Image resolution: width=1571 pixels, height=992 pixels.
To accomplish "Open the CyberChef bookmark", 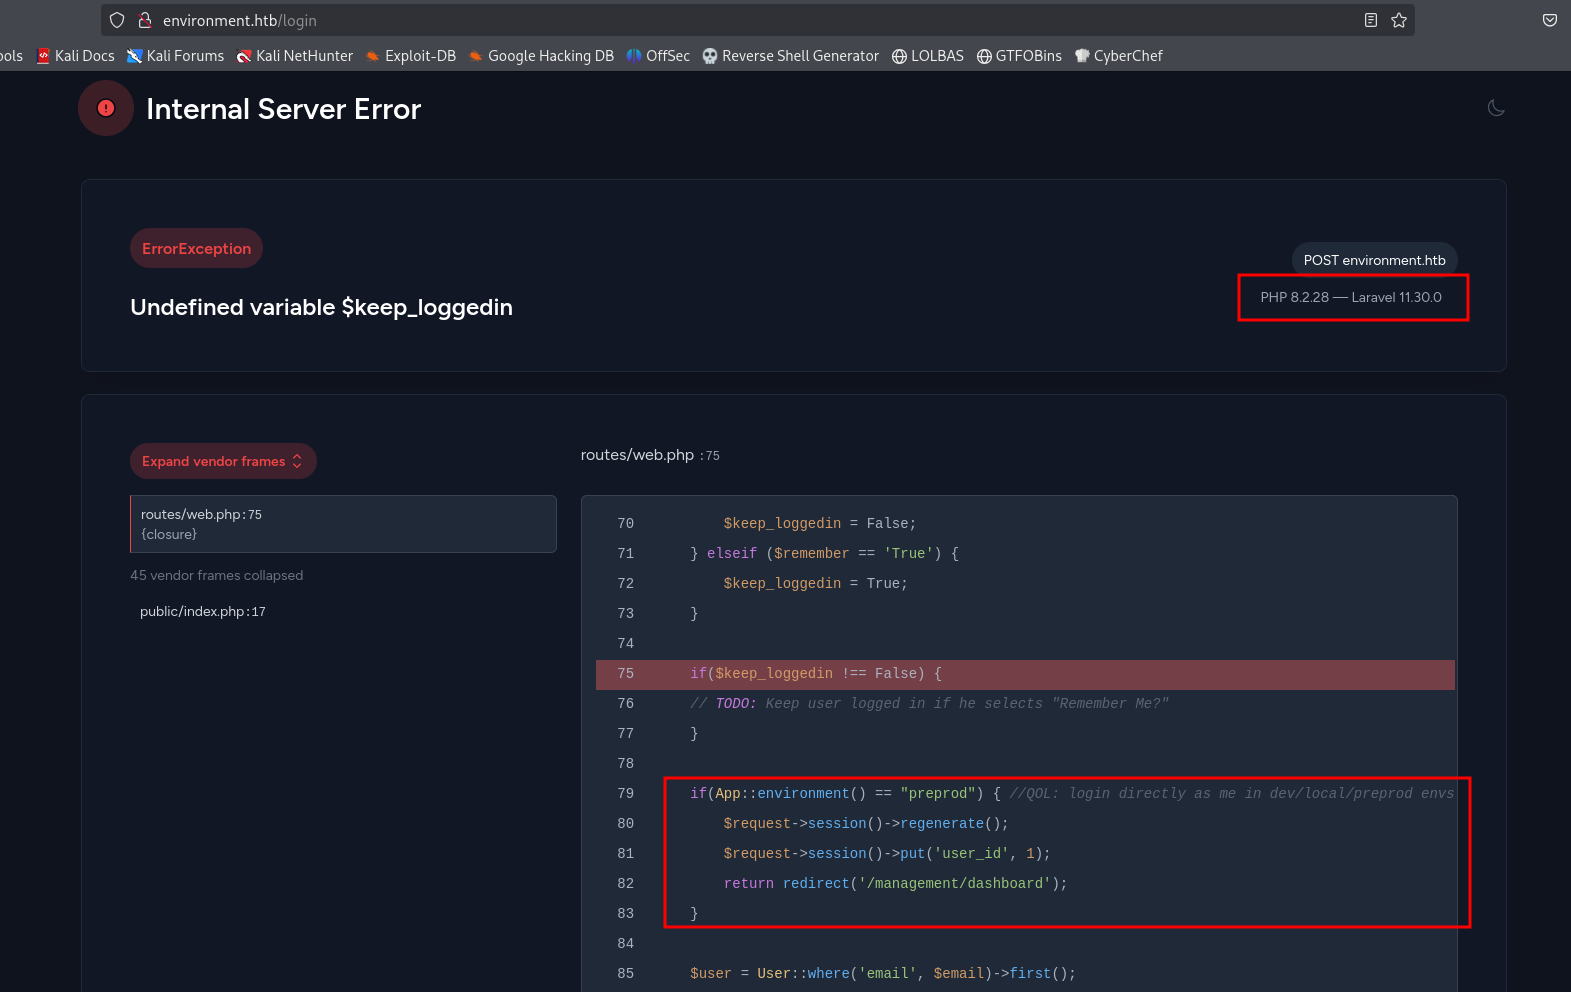I will coord(1118,56).
